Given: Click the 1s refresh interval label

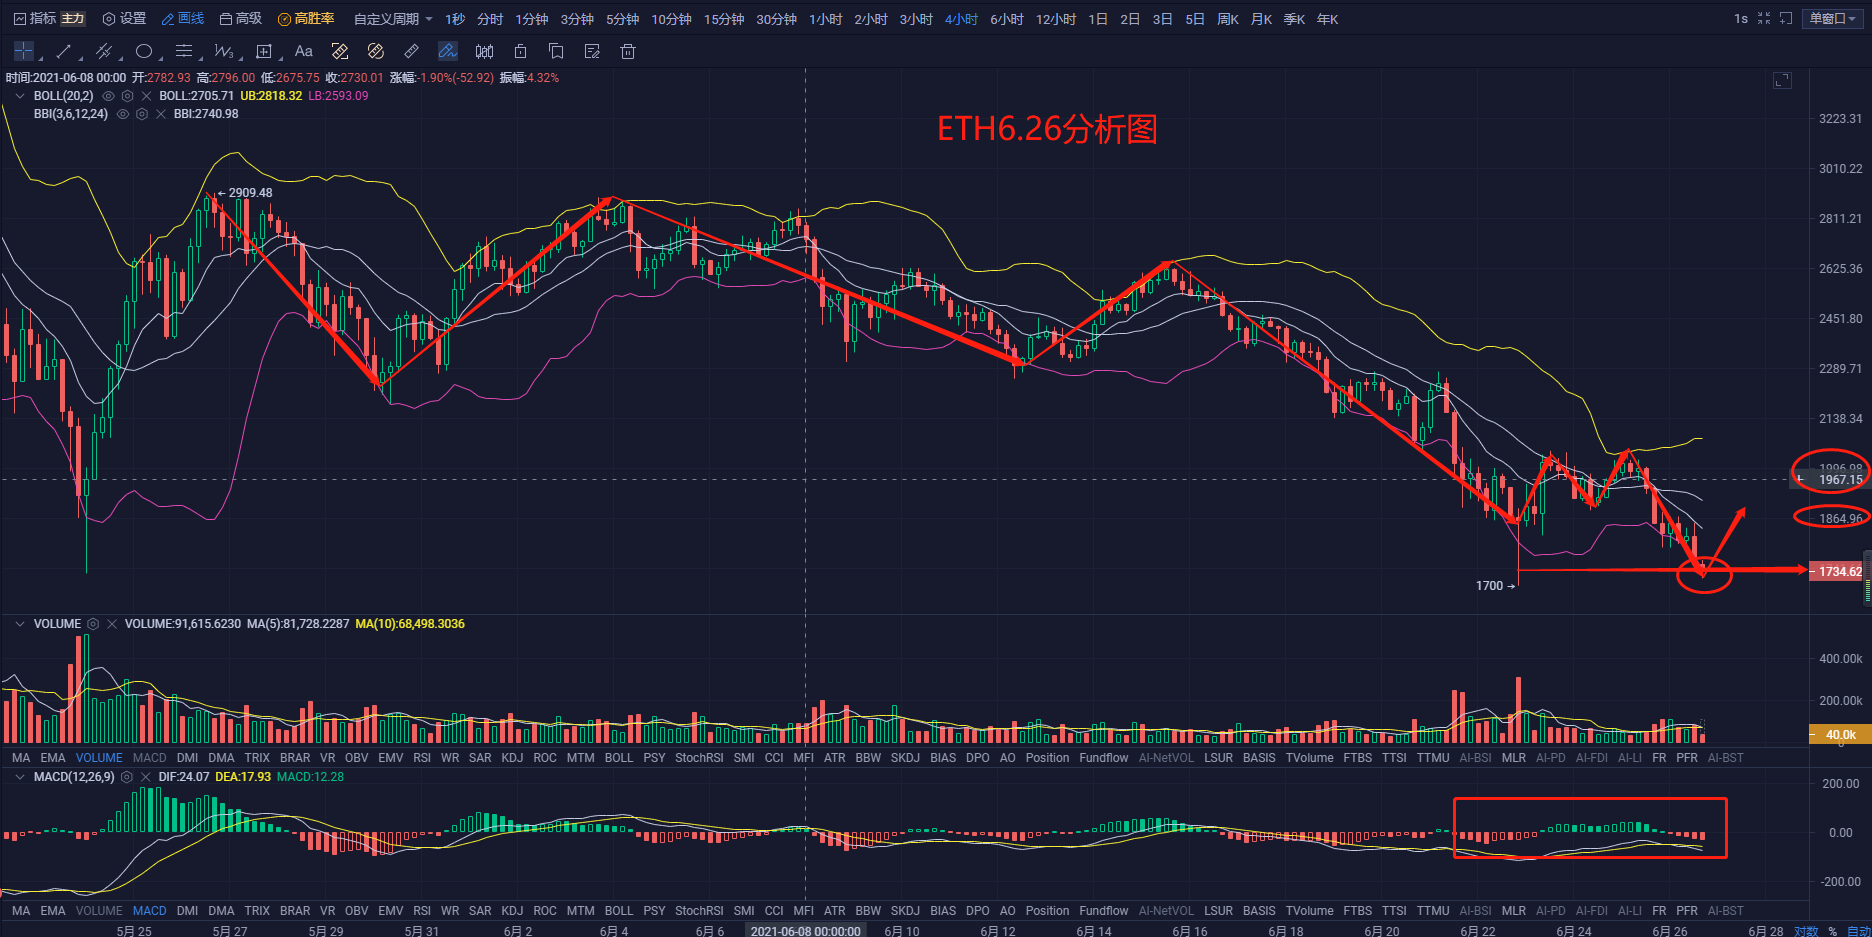Looking at the screenshot, I should coord(1741,19).
